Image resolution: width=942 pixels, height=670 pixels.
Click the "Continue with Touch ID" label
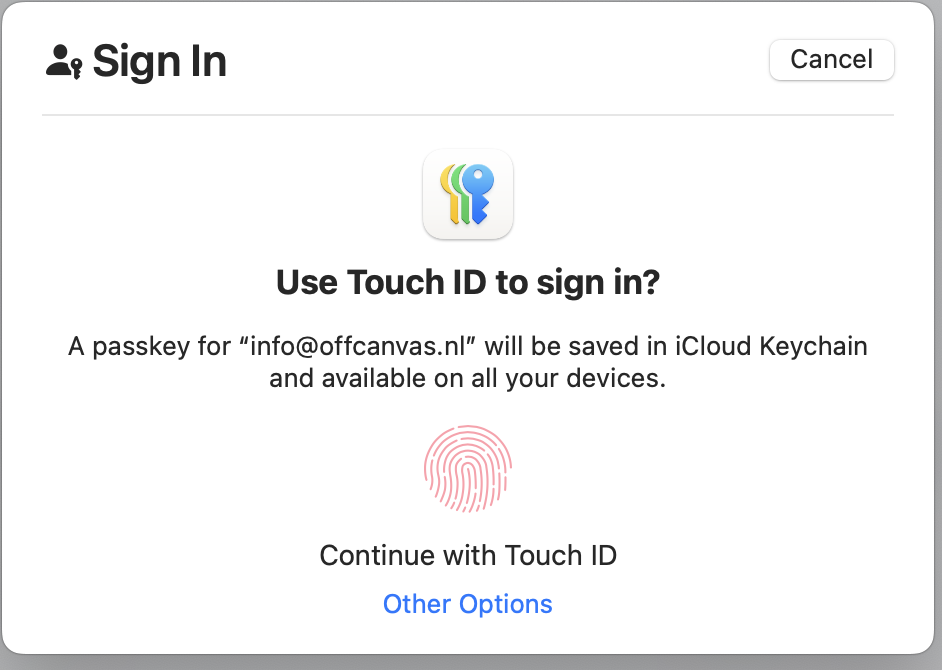pos(468,555)
